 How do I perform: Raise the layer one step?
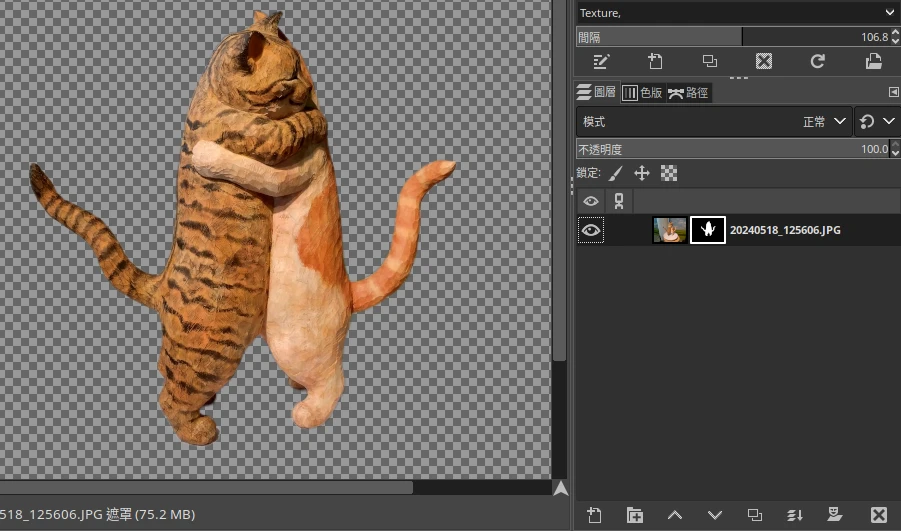click(x=675, y=515)
